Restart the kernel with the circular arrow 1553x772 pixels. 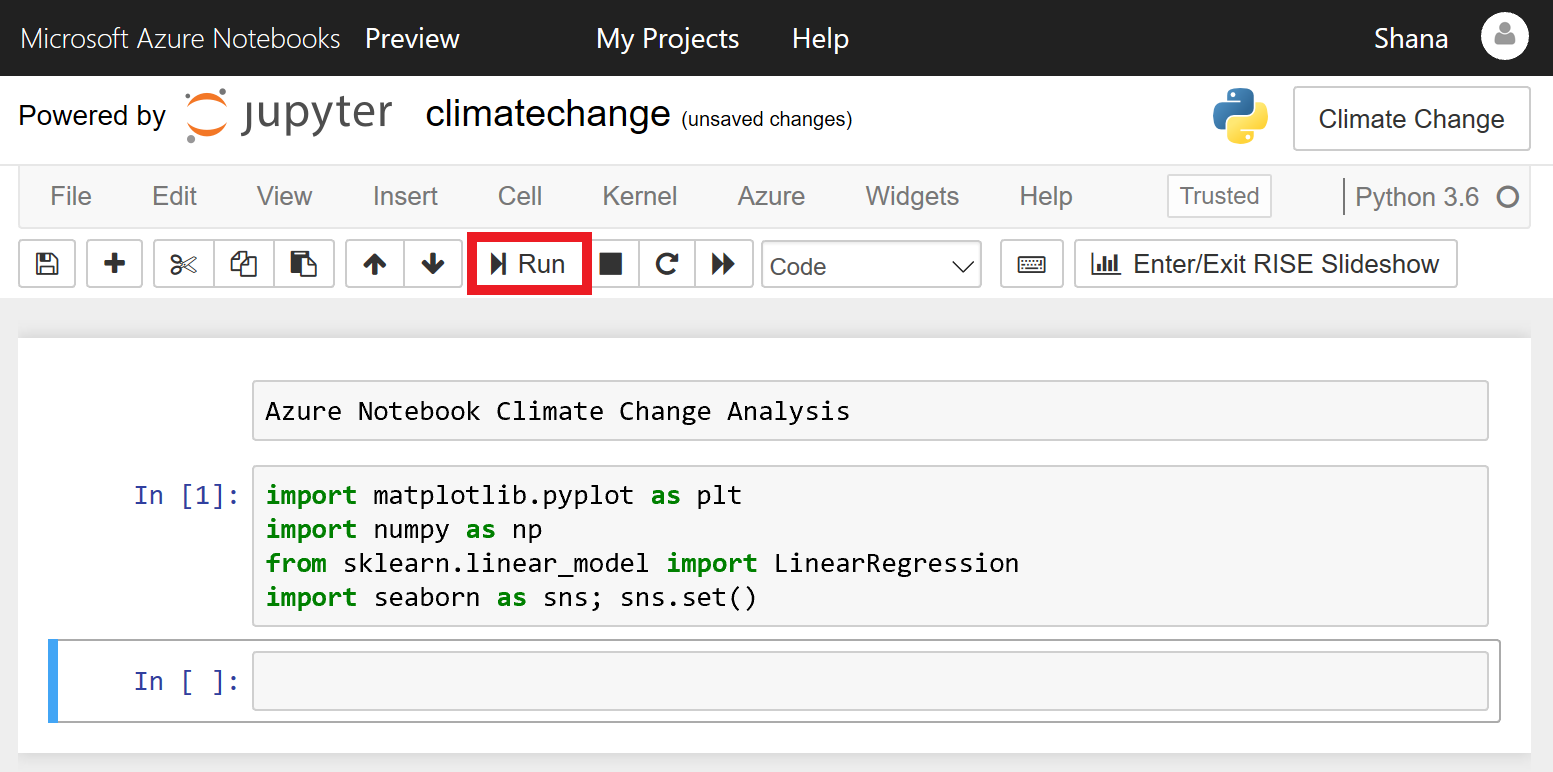[667, 264]
